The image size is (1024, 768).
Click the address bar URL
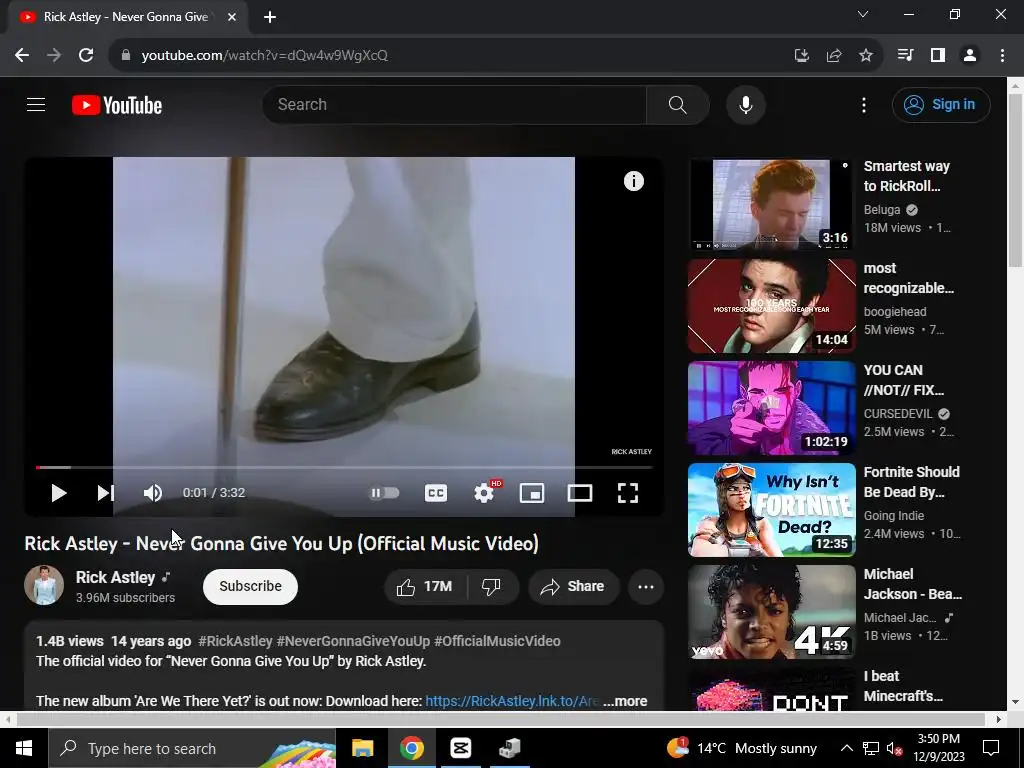(264, 56)
